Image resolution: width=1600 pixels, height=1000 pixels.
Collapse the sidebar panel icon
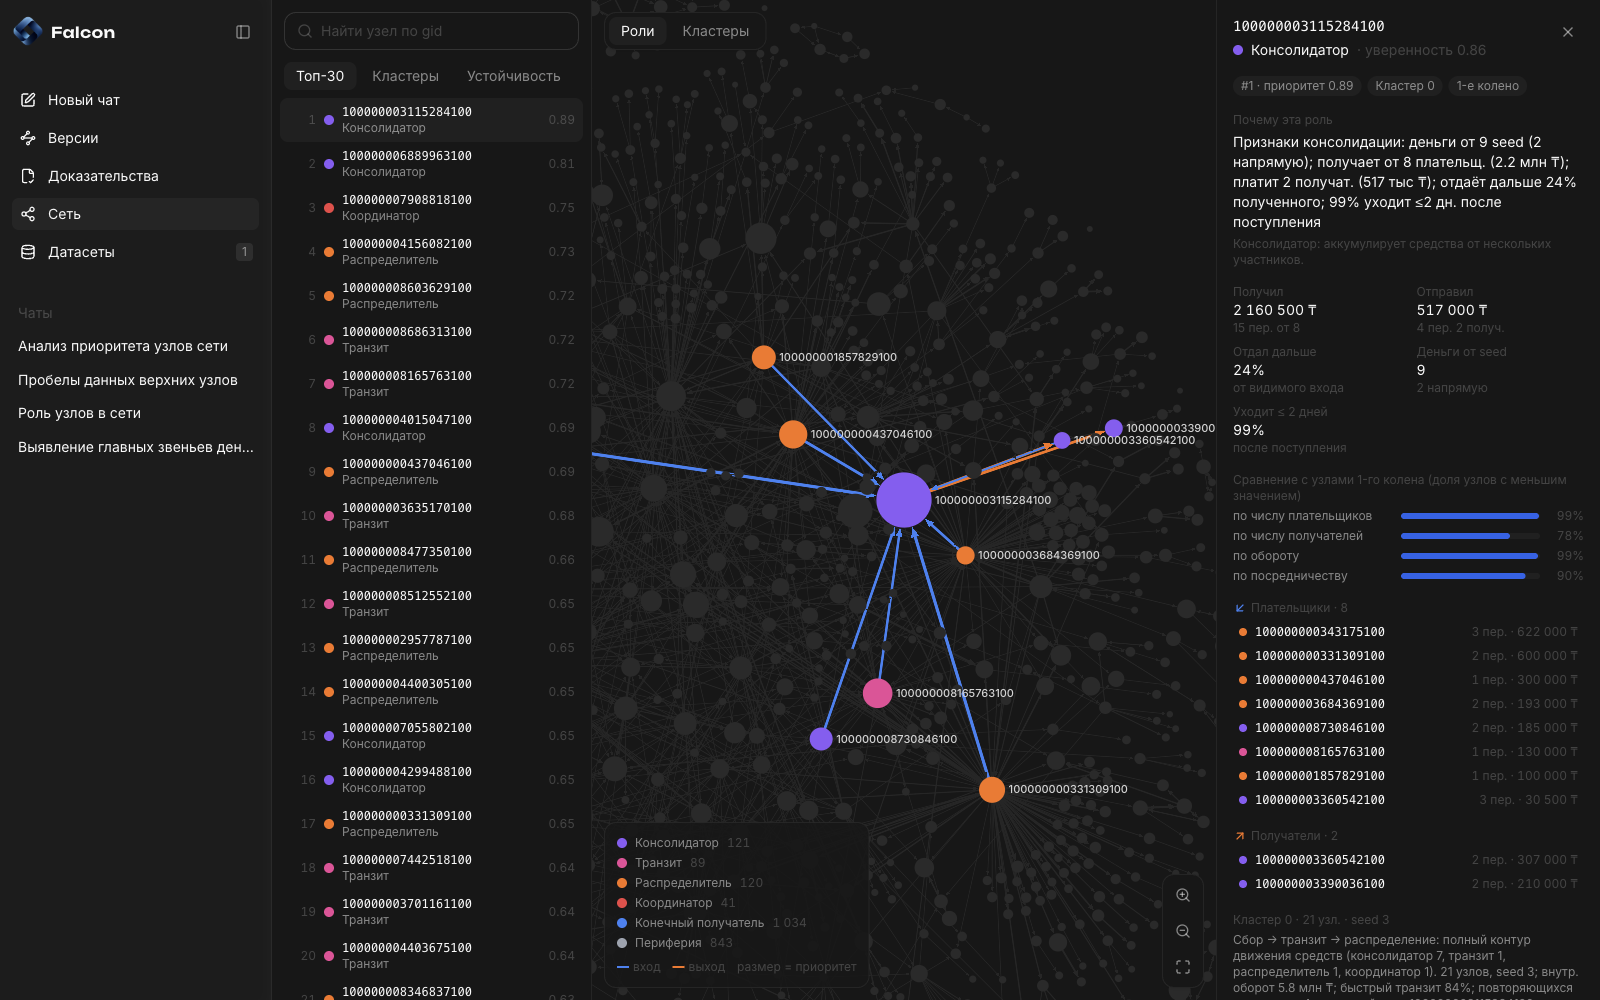[x=243, y=32]
